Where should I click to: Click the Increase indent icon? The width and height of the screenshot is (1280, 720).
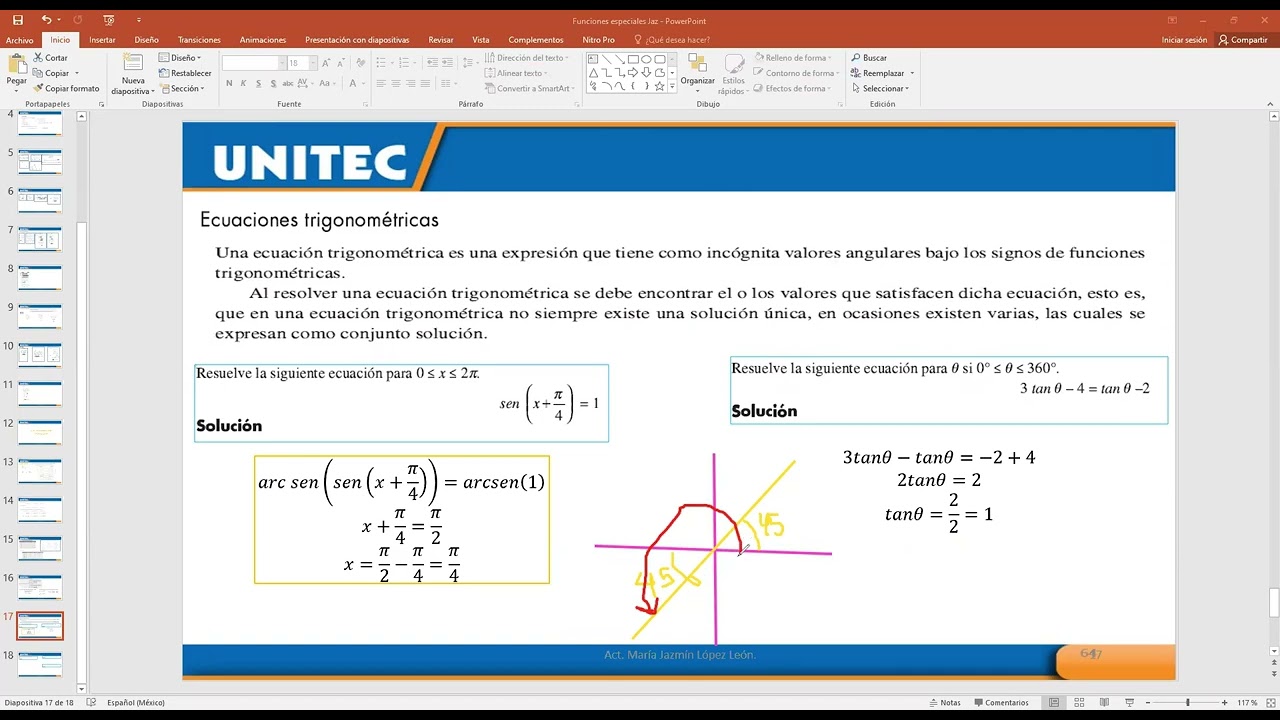(447, 63)
